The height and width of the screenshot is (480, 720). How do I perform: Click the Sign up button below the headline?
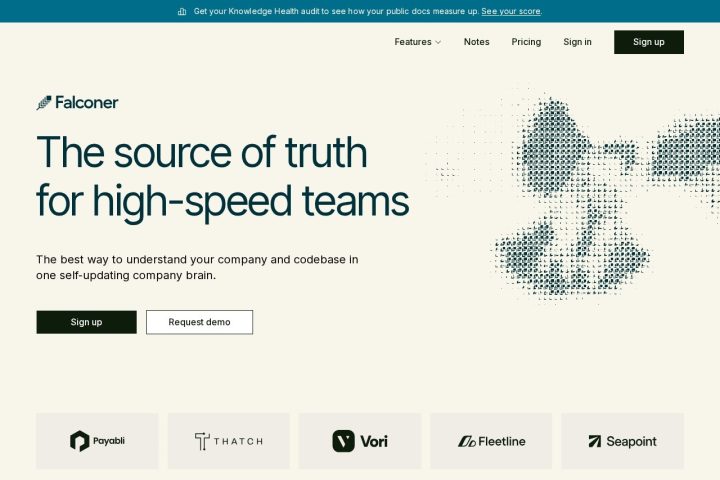(86, 322)
